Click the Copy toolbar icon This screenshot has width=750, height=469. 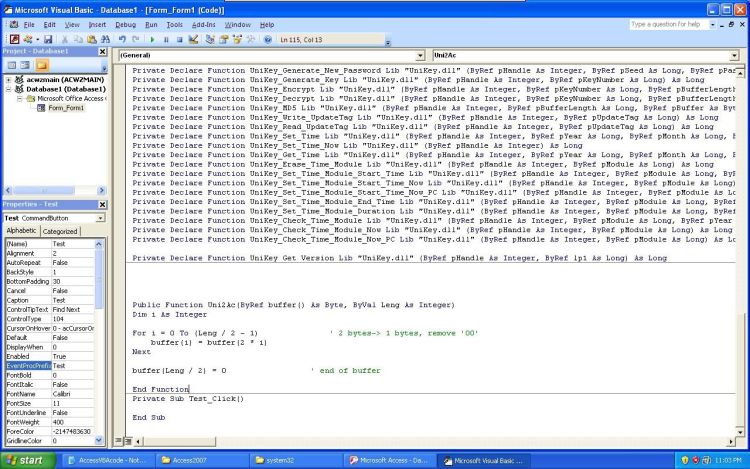[x=78, y=39]
